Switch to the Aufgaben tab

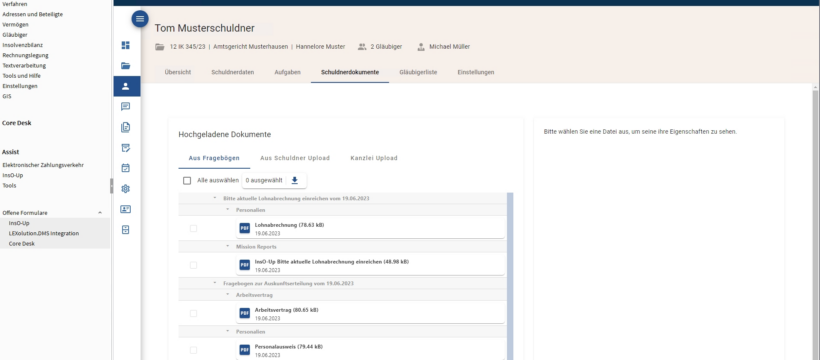click(288, 72)
